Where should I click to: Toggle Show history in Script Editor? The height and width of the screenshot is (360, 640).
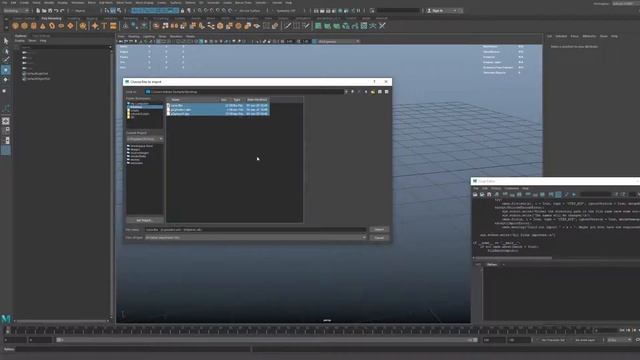click(528, 195)
